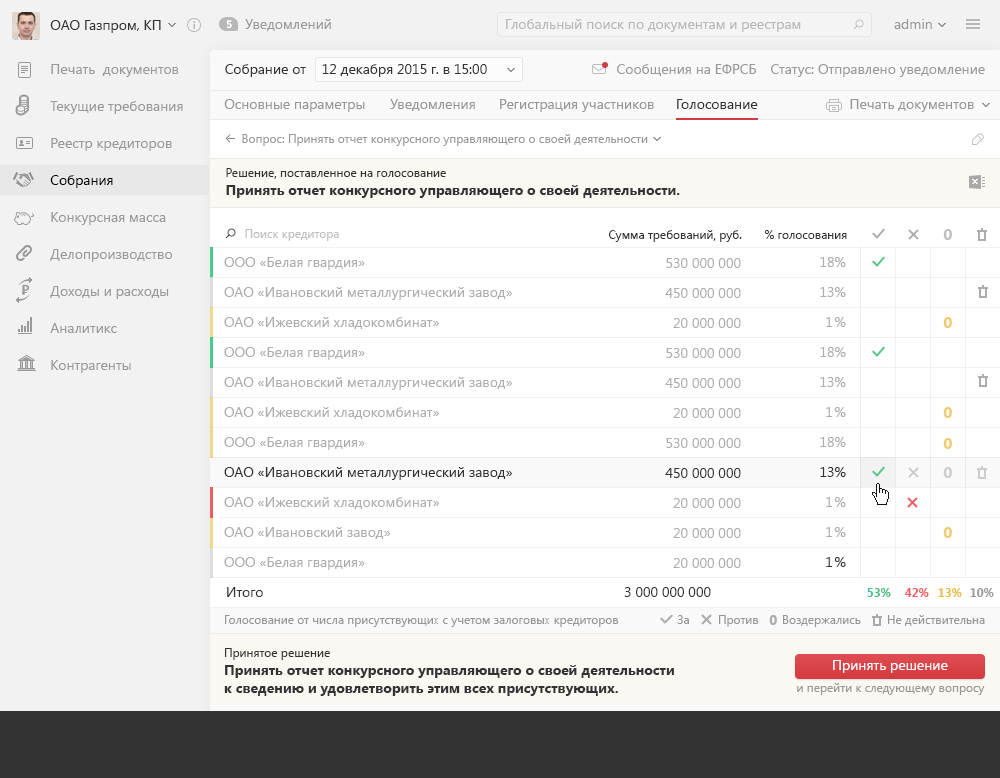Open Реестр кредиторов in sidebar
The width and height of the screenshot is (1000, 778).
[111, 143]
